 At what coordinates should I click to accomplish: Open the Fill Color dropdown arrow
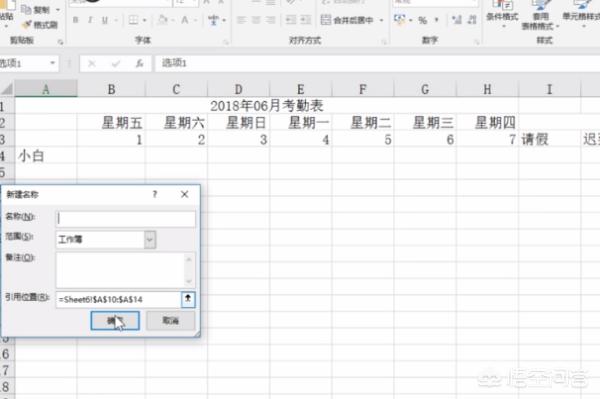coord(173,20)
